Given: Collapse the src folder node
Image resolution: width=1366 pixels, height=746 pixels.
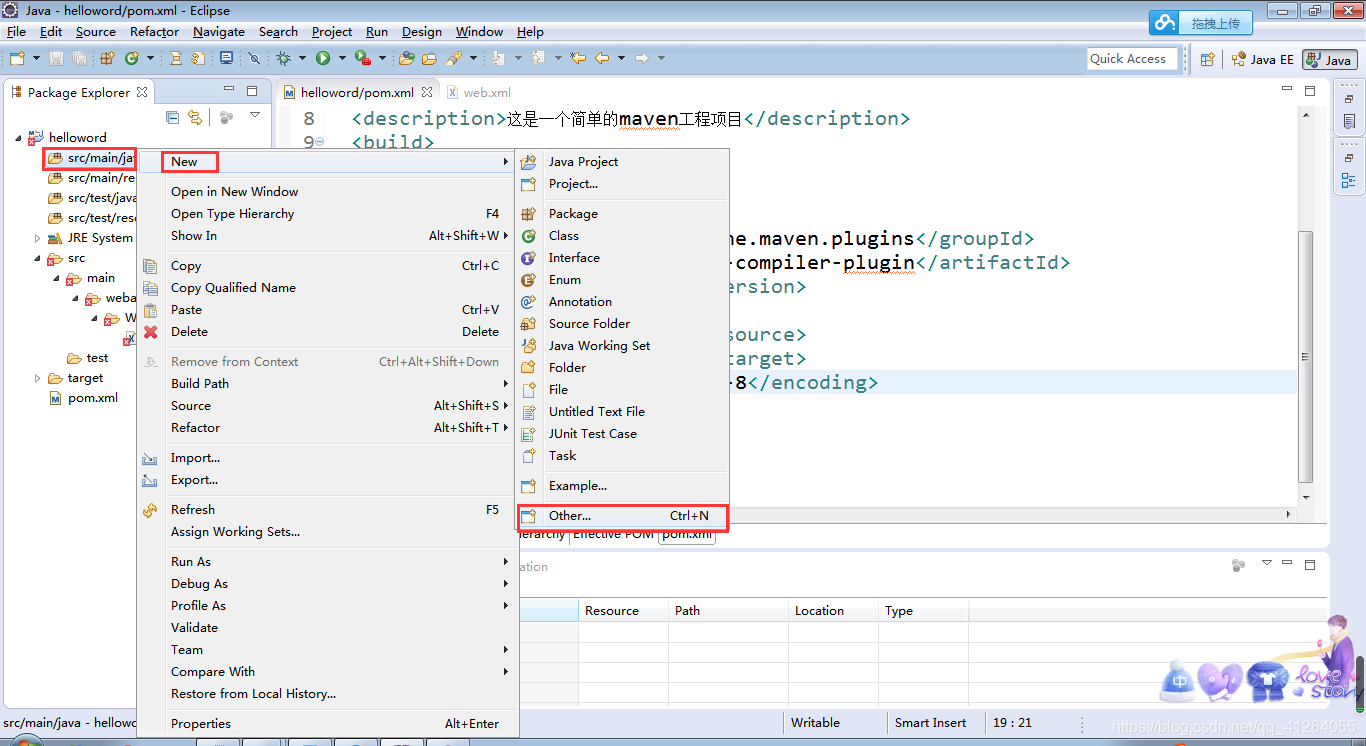Looking at the screenshot, I should (x=38, y=258).
